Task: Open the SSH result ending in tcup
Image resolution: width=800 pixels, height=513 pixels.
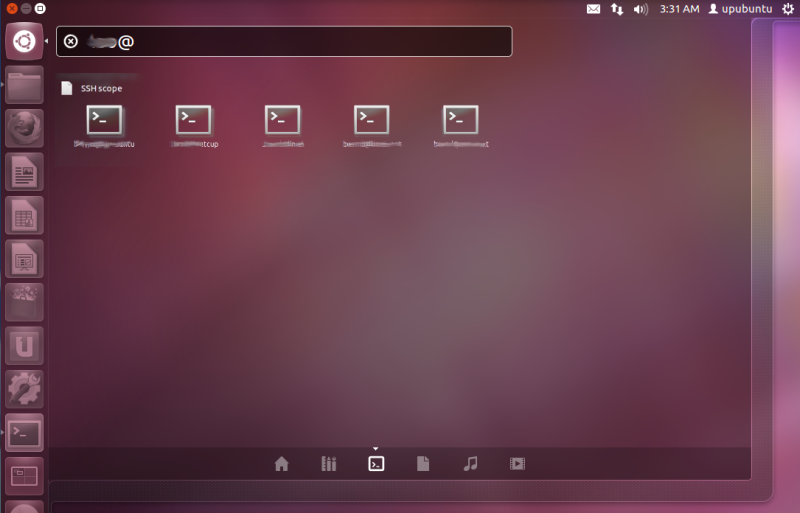Action: click(x=194, y=127)
